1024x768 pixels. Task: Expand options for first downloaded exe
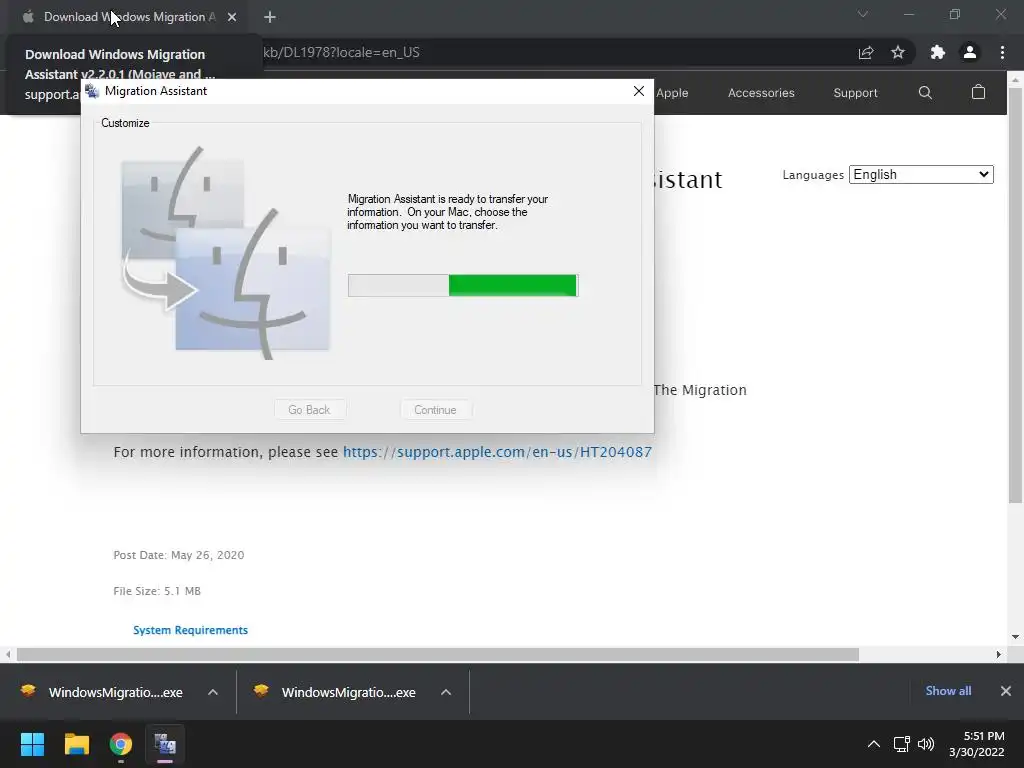213,692
